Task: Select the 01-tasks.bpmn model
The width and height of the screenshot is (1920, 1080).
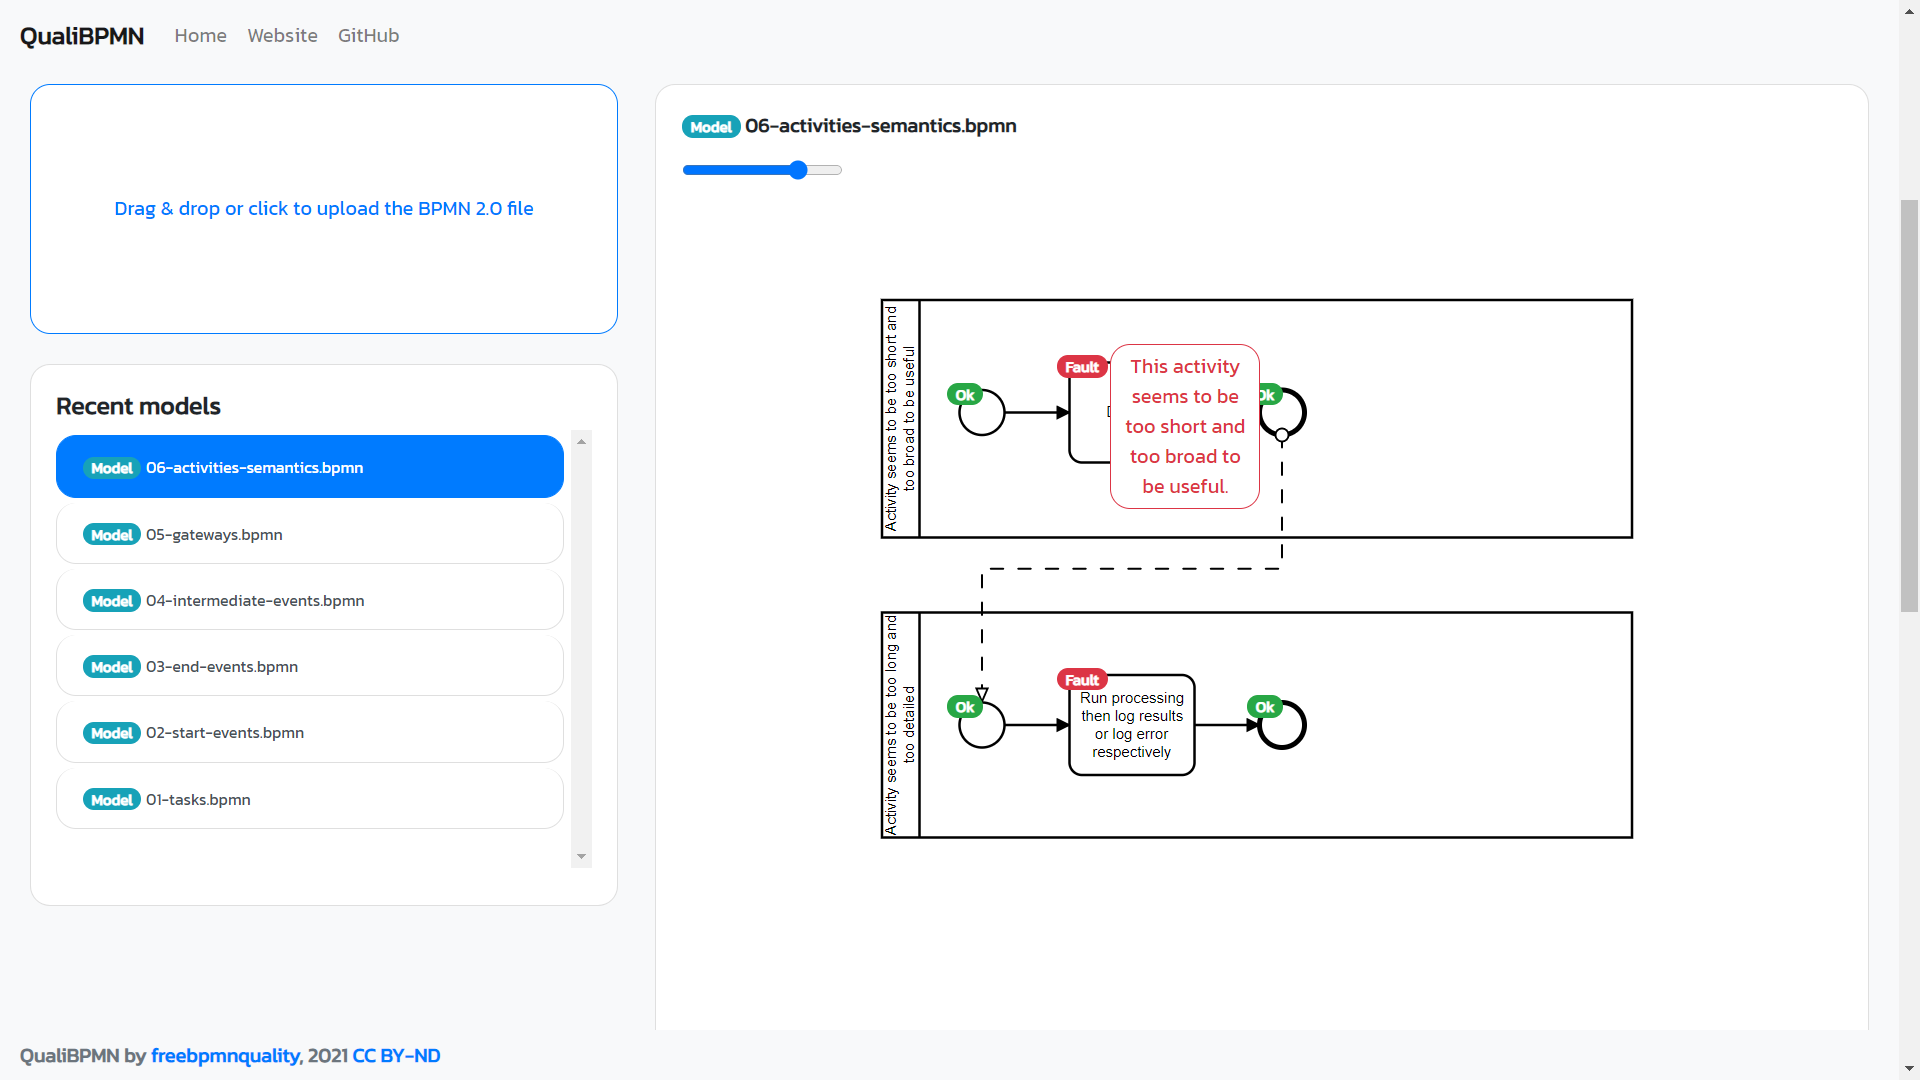Action: tap(197, 799)
